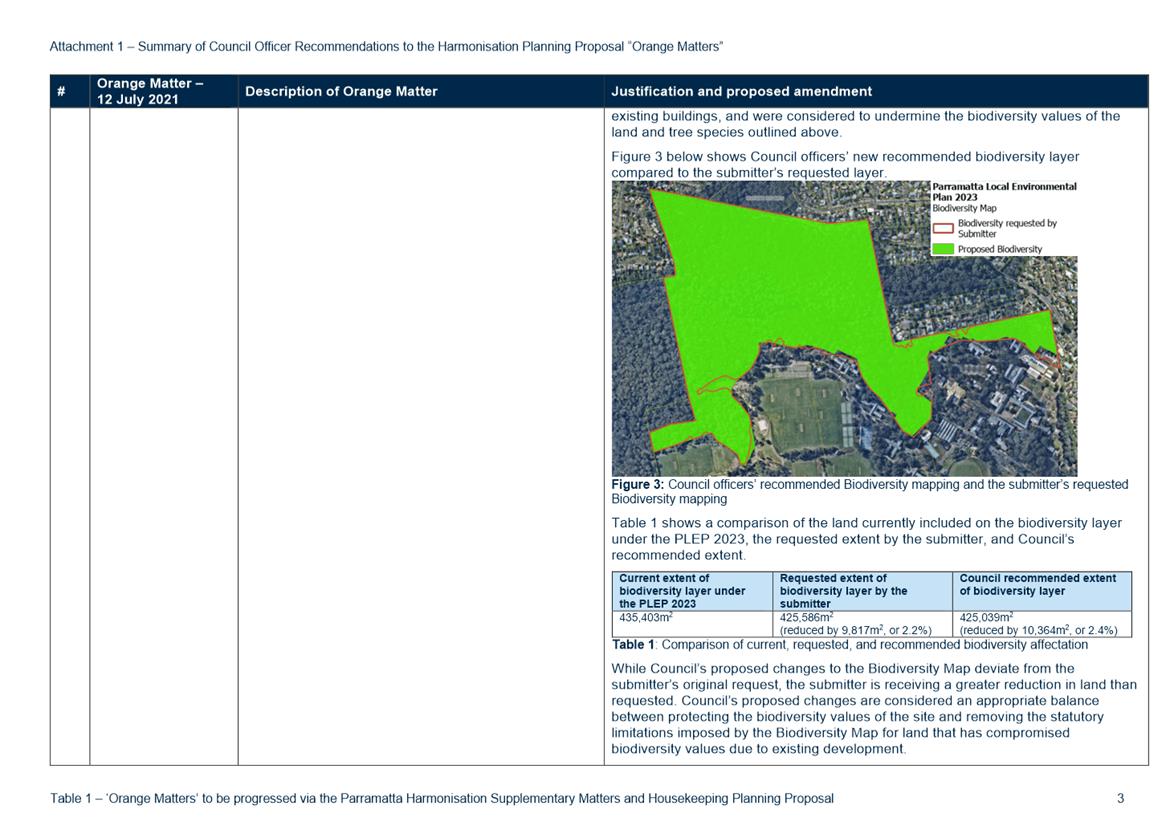Select the 'Biodiversity Map' legend subtitle
Image resolution: width=1174 pixels, height=830 pixels.
point(964,208)
